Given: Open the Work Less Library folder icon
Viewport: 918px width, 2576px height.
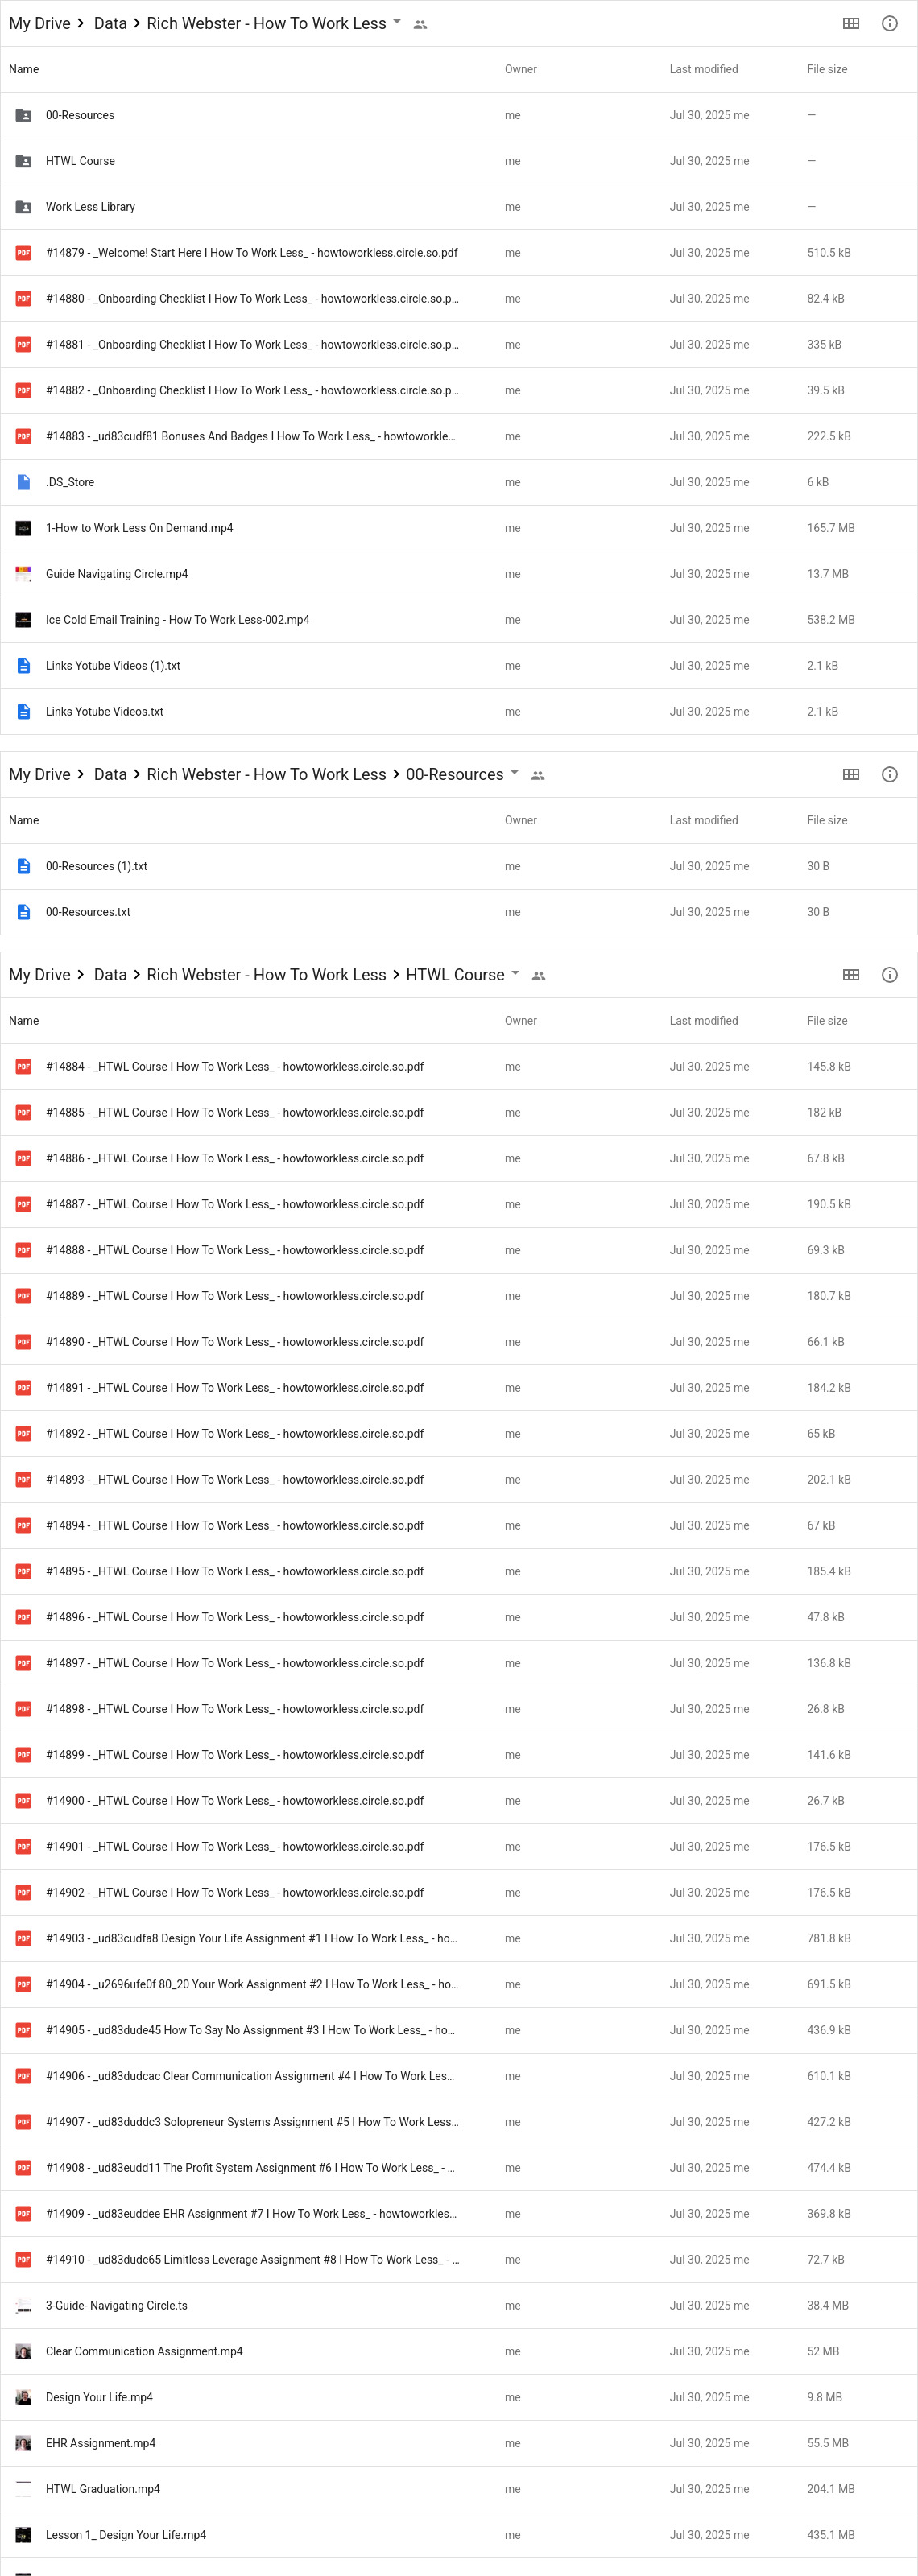Looking at the screenshot, I should pyautogui.click(x=23, y=207).
